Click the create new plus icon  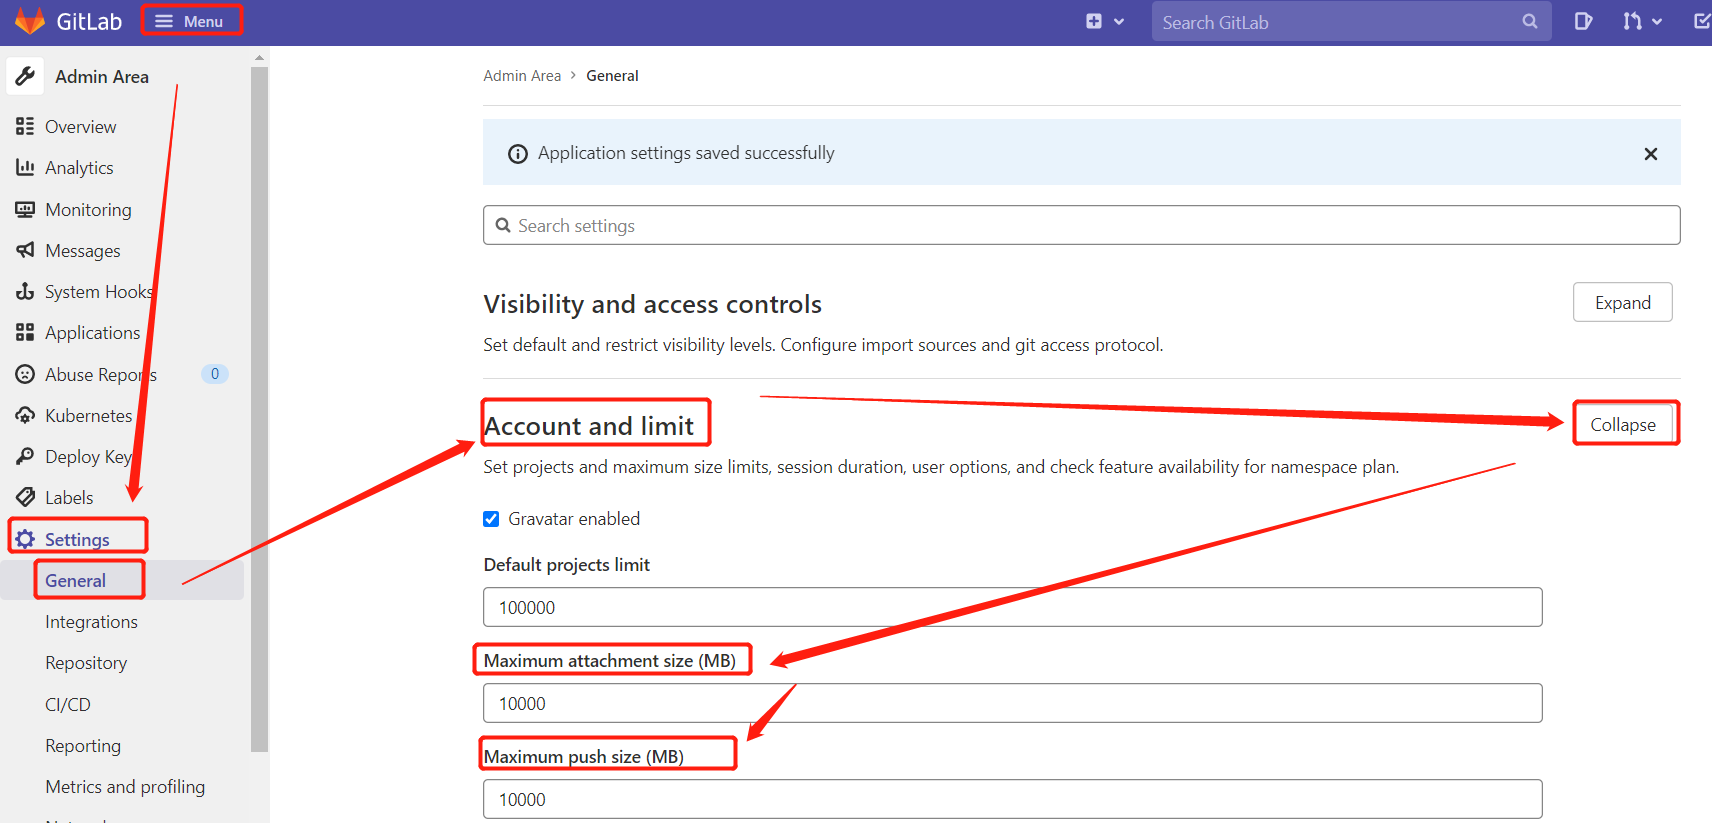(1094, 21)
